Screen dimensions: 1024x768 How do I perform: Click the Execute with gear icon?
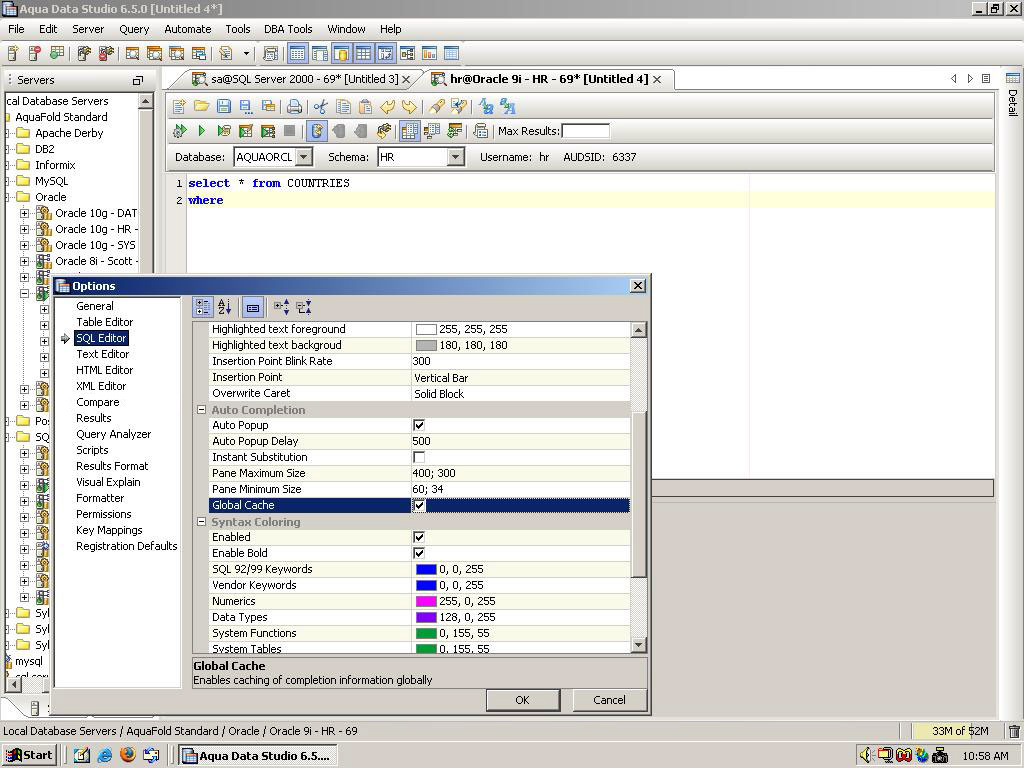180,131
